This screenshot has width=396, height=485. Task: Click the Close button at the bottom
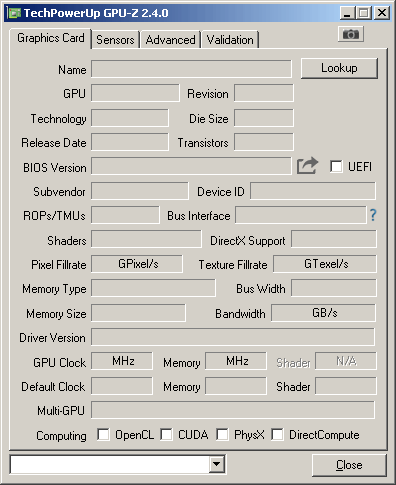(x=349, y=465)
